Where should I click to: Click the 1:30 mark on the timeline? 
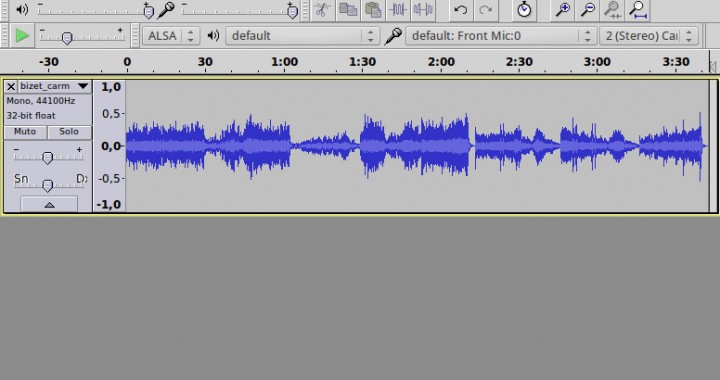[x=363, y=61]
